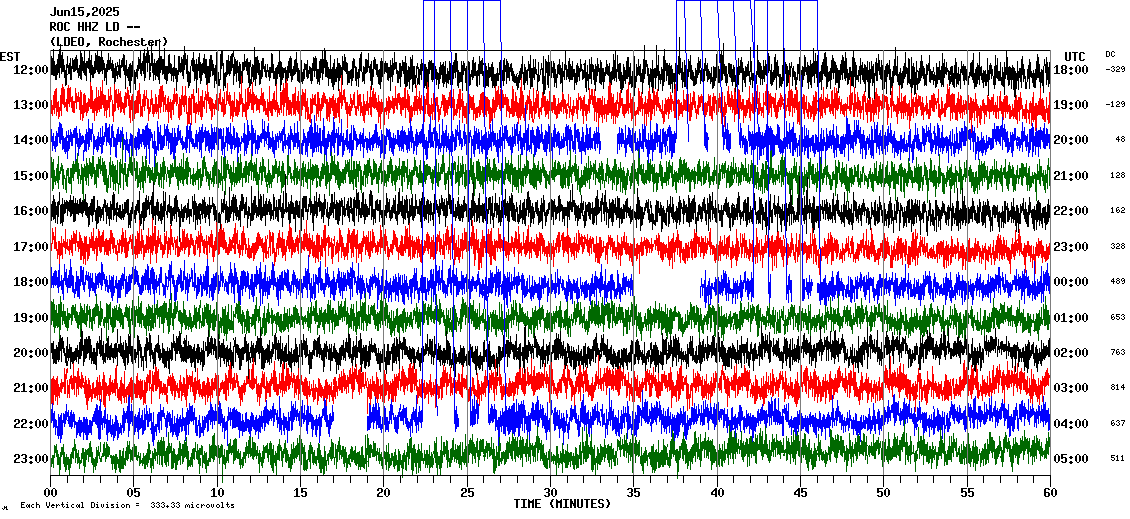
Task: Select the DC offset column header
Action: click(x=1111, y=54)
